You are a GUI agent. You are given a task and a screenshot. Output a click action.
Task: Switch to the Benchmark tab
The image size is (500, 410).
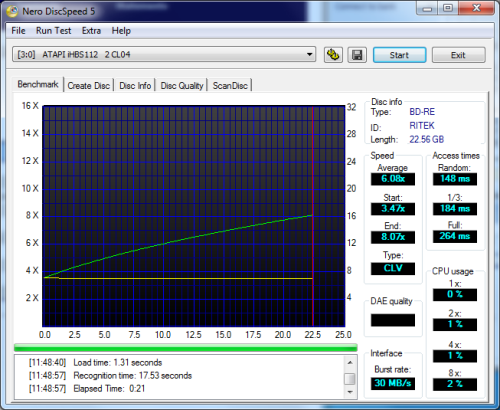(x=38, y=84)
